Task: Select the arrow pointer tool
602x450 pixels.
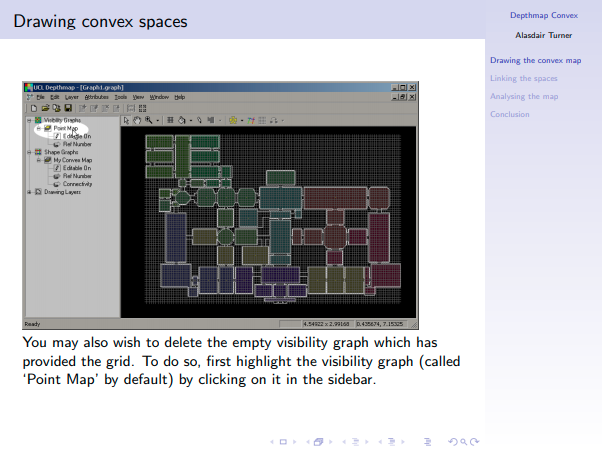Action: 126,121
